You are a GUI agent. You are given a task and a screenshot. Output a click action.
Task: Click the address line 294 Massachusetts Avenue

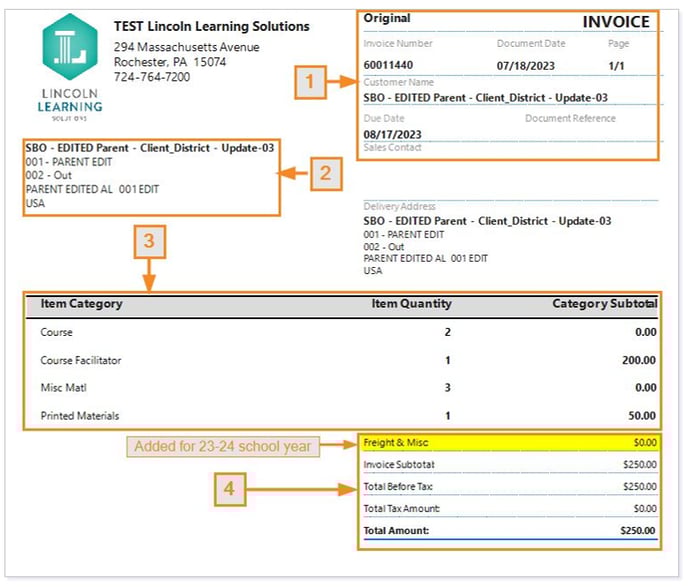(186, 47)
